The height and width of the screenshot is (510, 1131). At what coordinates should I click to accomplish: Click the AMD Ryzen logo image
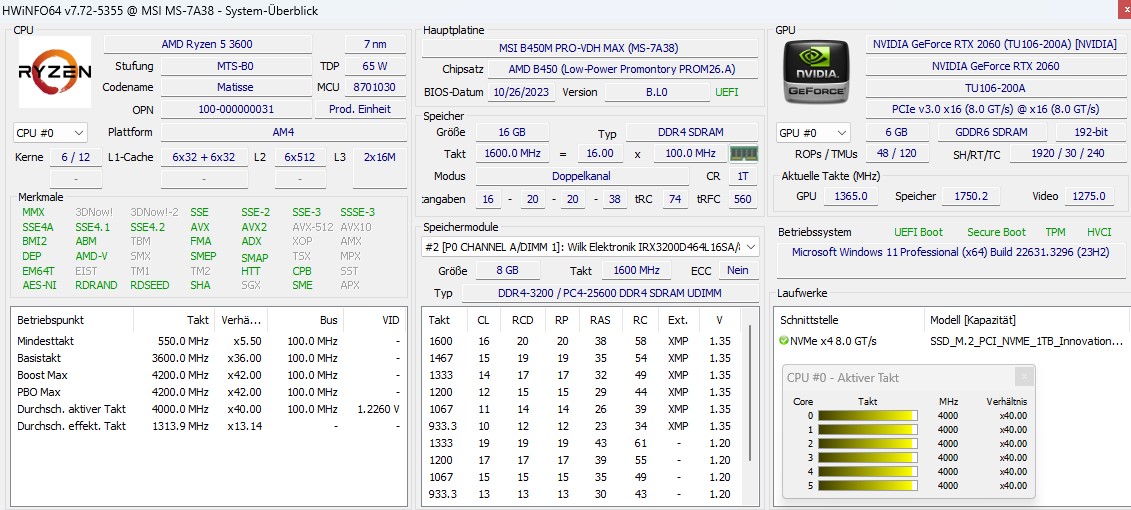pos(55,71)
